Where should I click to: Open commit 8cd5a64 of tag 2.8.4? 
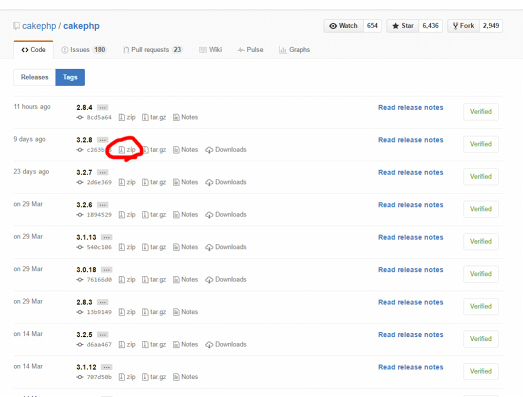(94, 117)
